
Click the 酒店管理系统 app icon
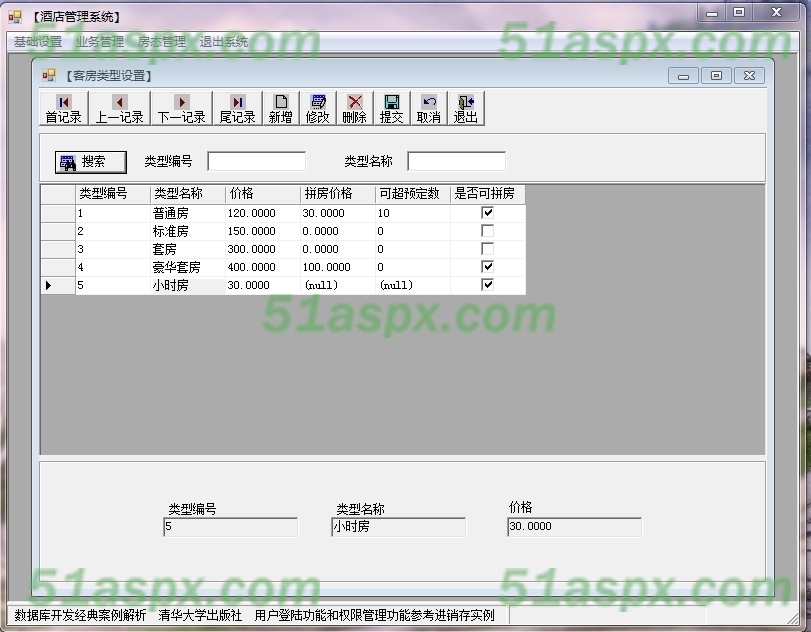(15, 17)
